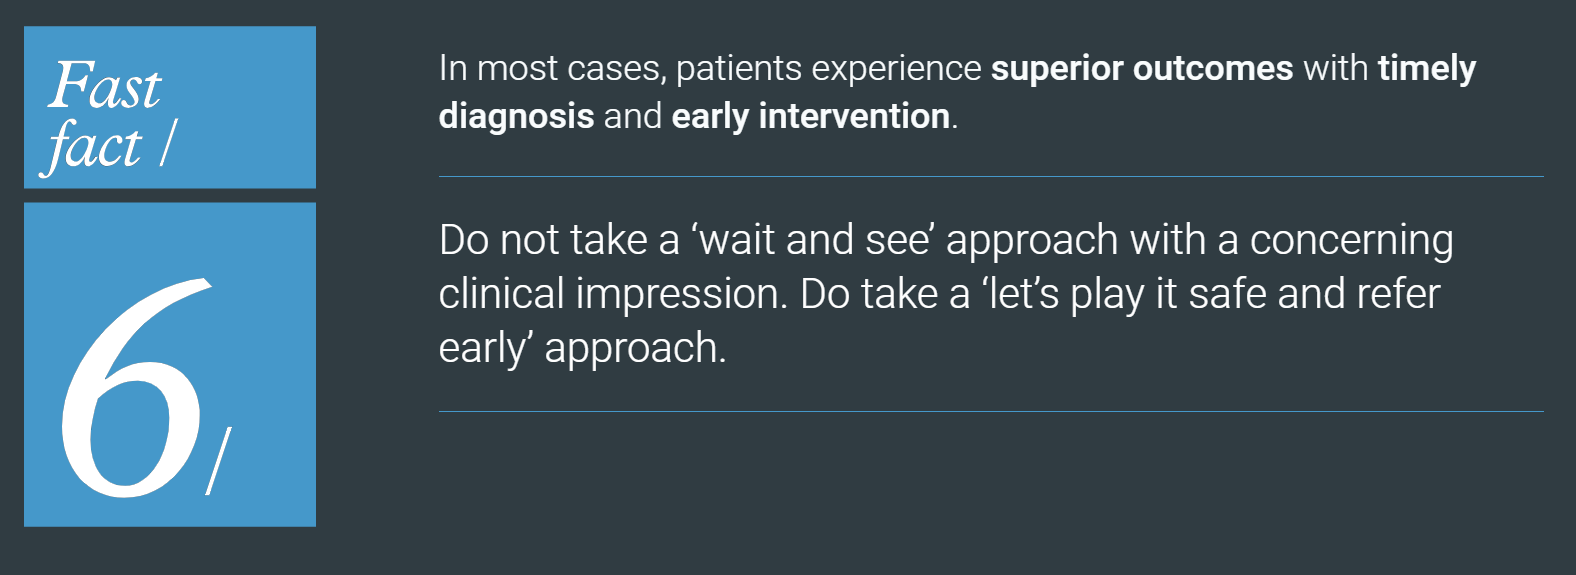Click the phrase "patients experience"

(829, 68)
